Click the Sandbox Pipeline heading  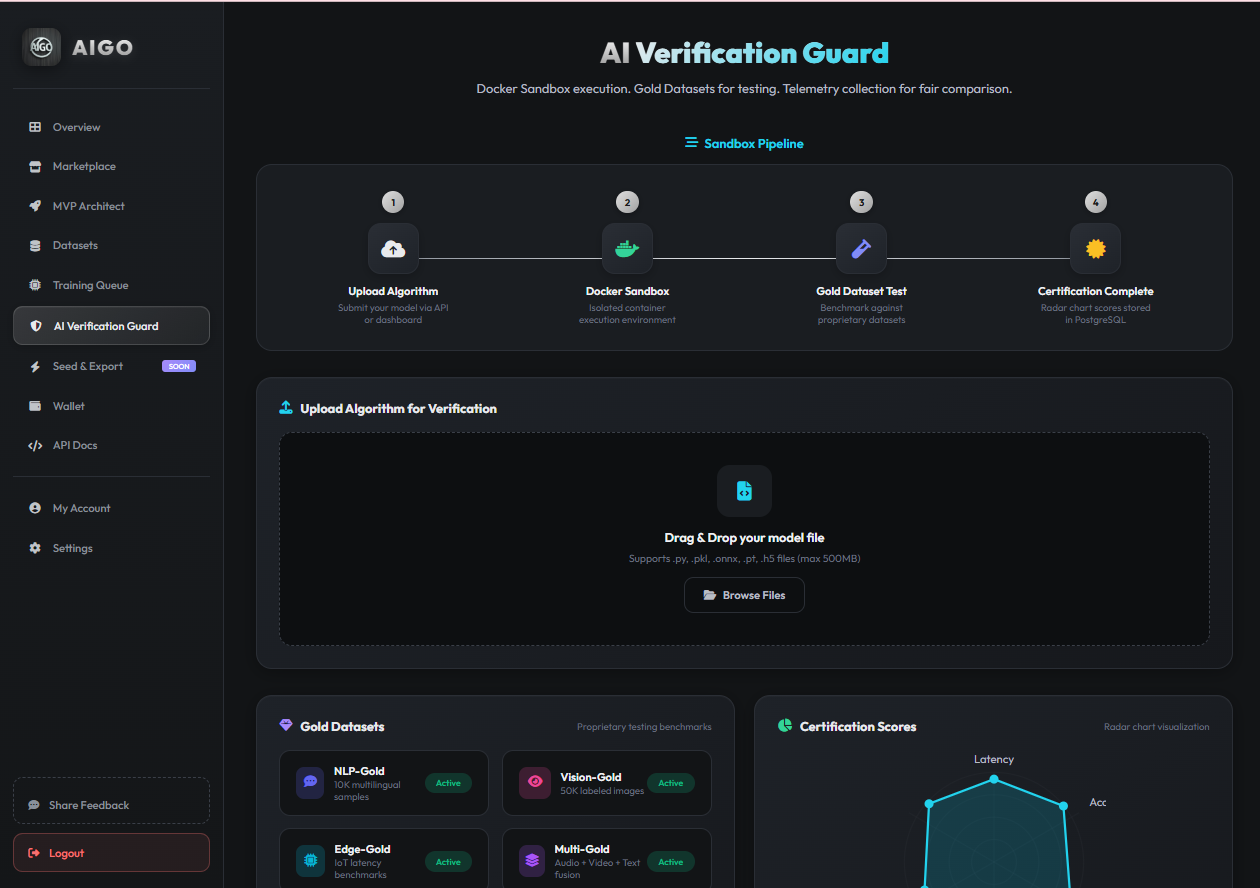(x=744, y=143)
